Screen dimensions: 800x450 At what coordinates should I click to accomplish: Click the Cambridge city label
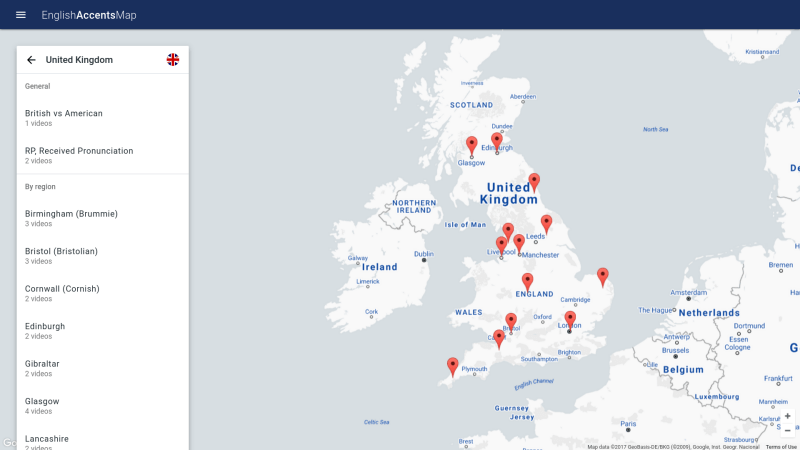click(576, 299)
